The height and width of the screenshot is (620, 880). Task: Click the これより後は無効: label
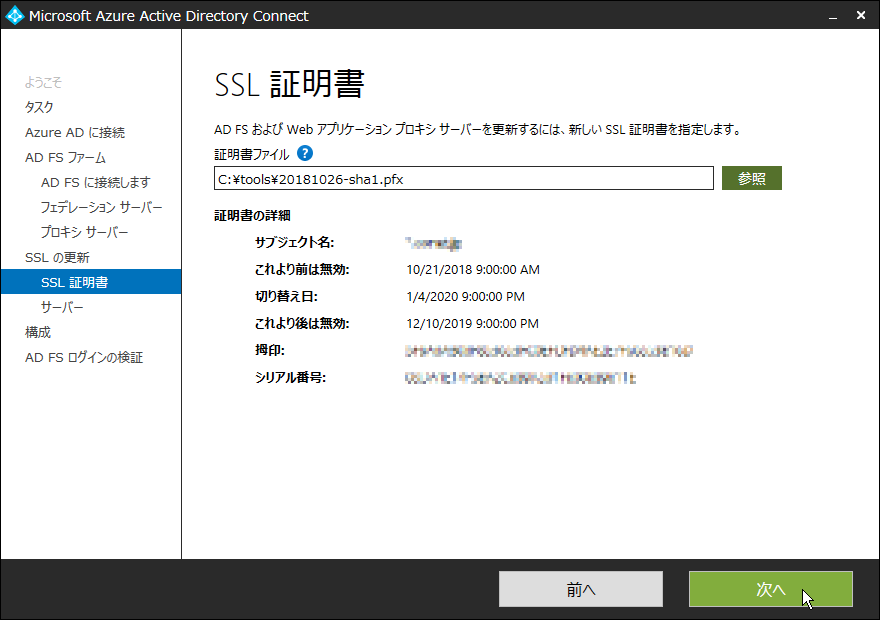(x=302, y=323)
